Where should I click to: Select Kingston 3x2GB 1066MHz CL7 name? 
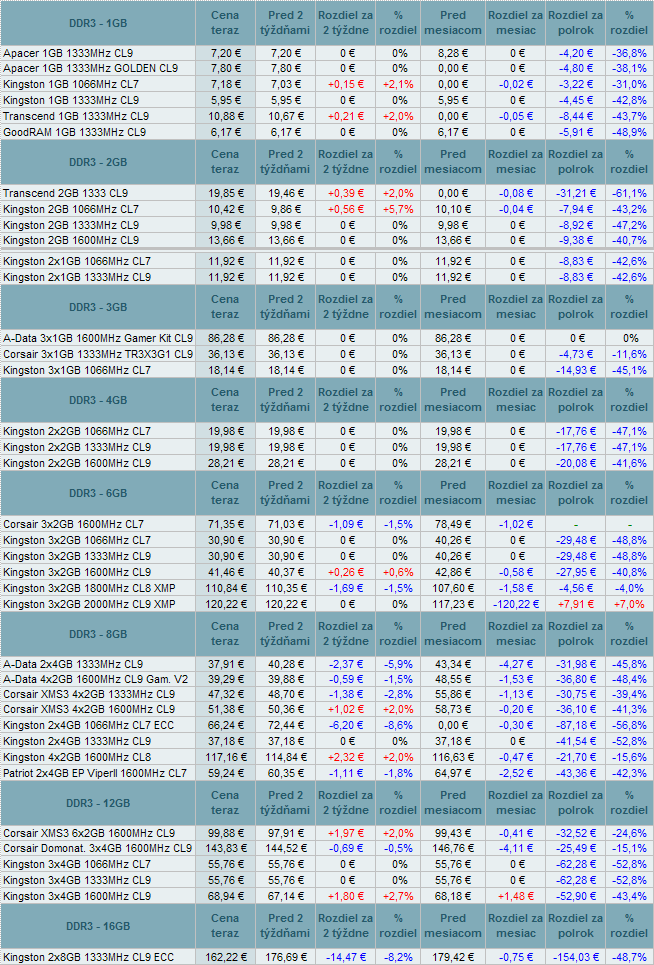(77, 540)
